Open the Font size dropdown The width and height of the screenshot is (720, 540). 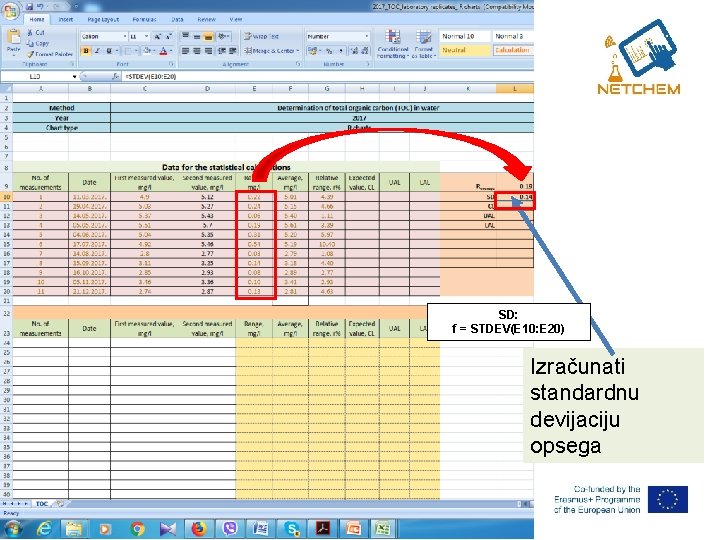[146, 36]
